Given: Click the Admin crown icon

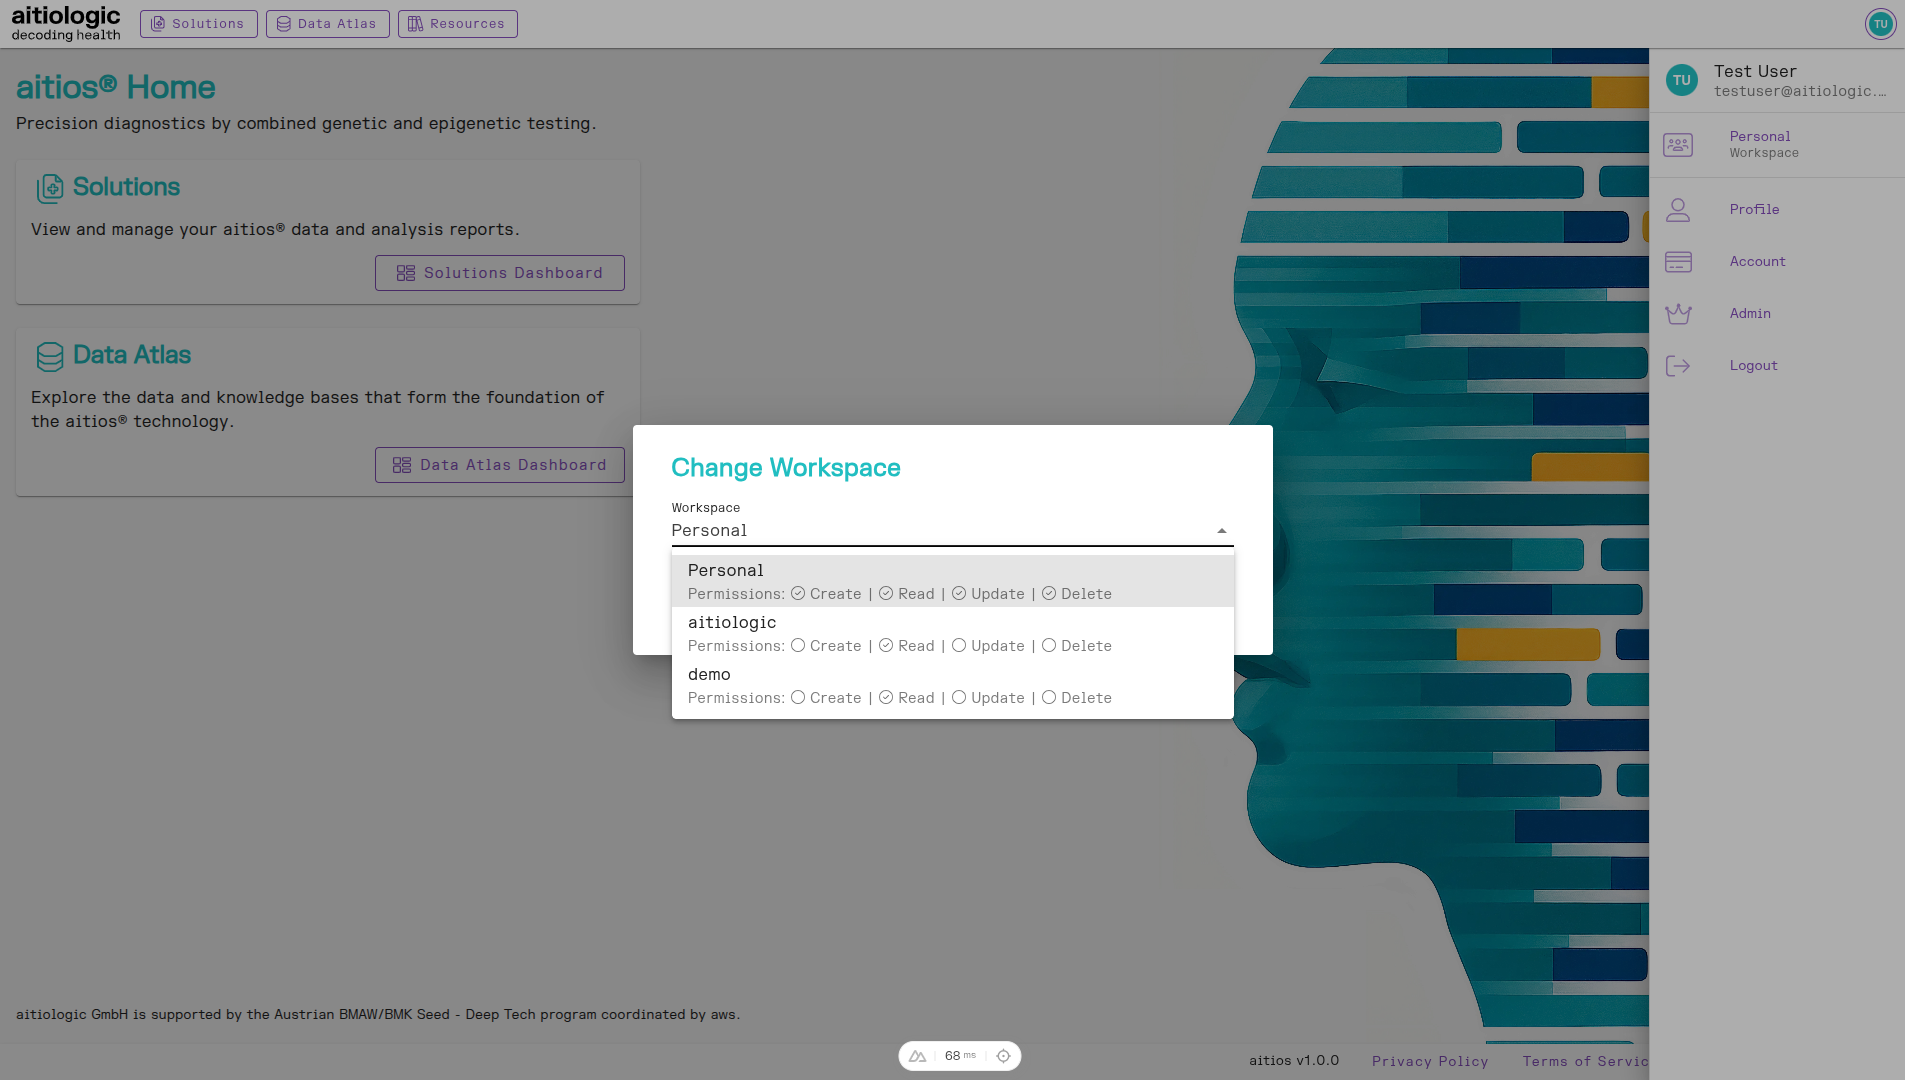Looking at the screenshot, I should (x=1678, y=314).
